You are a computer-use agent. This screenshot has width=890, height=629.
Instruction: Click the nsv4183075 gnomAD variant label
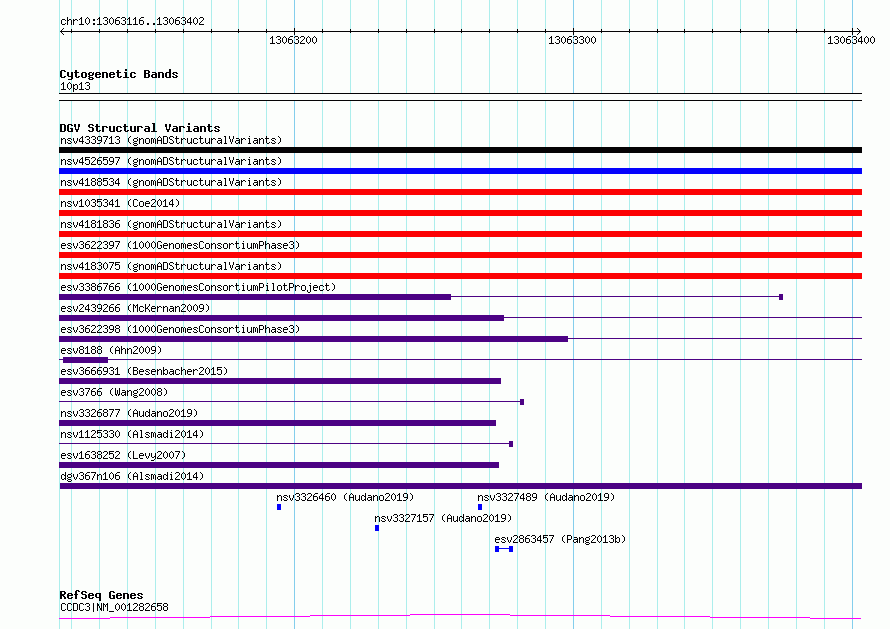(x=171, y=266)
